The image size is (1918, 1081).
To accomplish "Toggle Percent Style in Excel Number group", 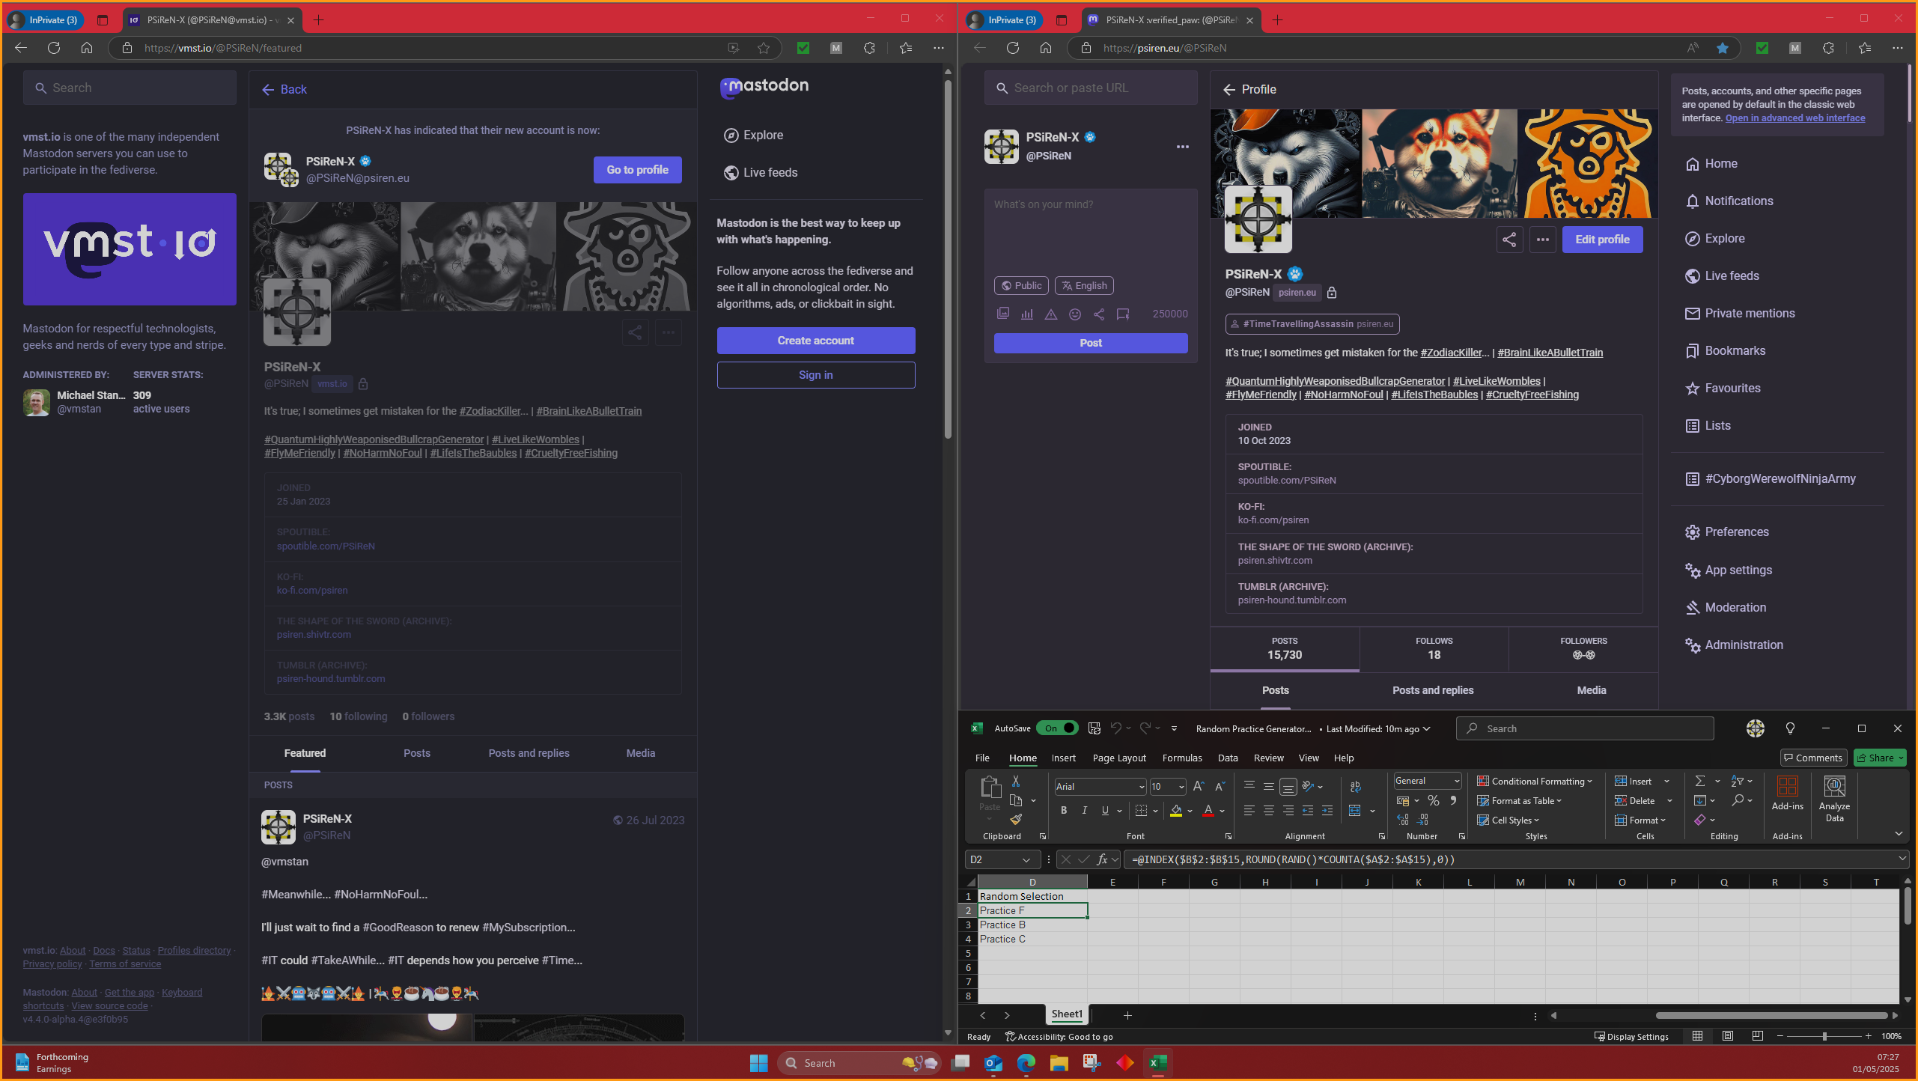I will pyautogui.click(x=1433, y=801).
